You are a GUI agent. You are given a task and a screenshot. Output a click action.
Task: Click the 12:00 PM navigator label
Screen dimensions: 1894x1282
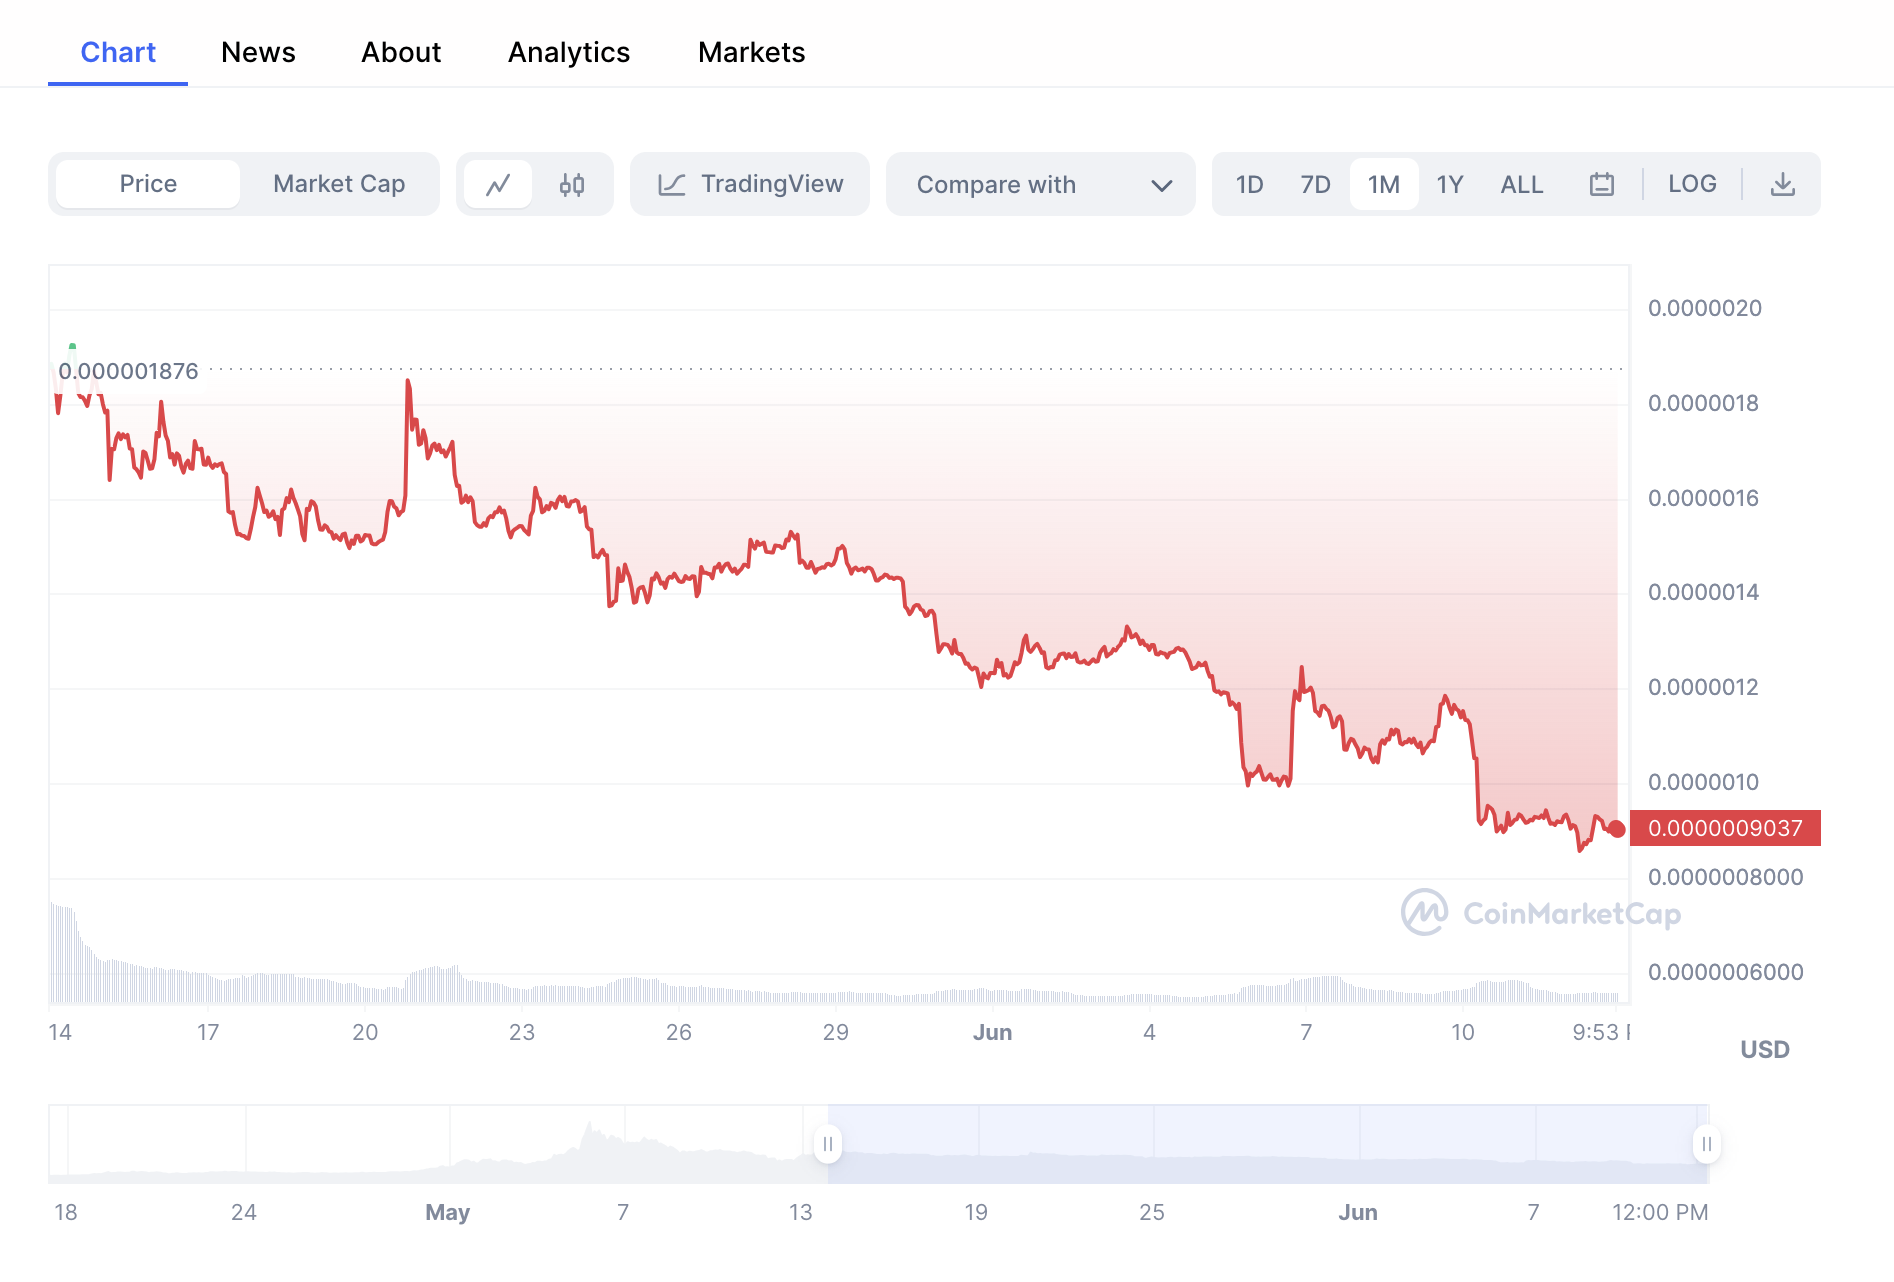point(1660,1212)
